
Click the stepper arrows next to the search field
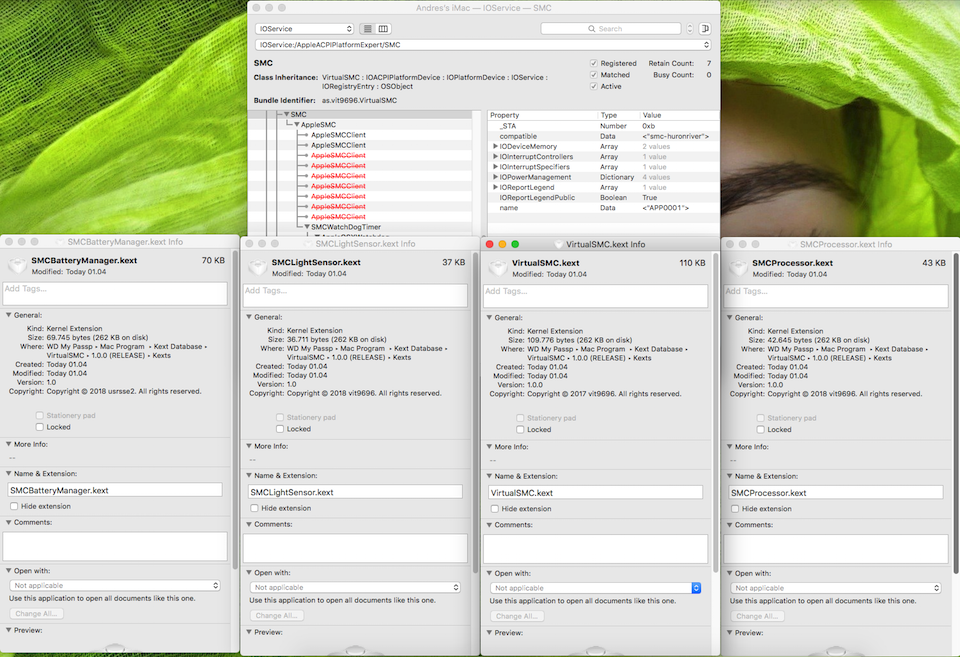pos(688,28)
